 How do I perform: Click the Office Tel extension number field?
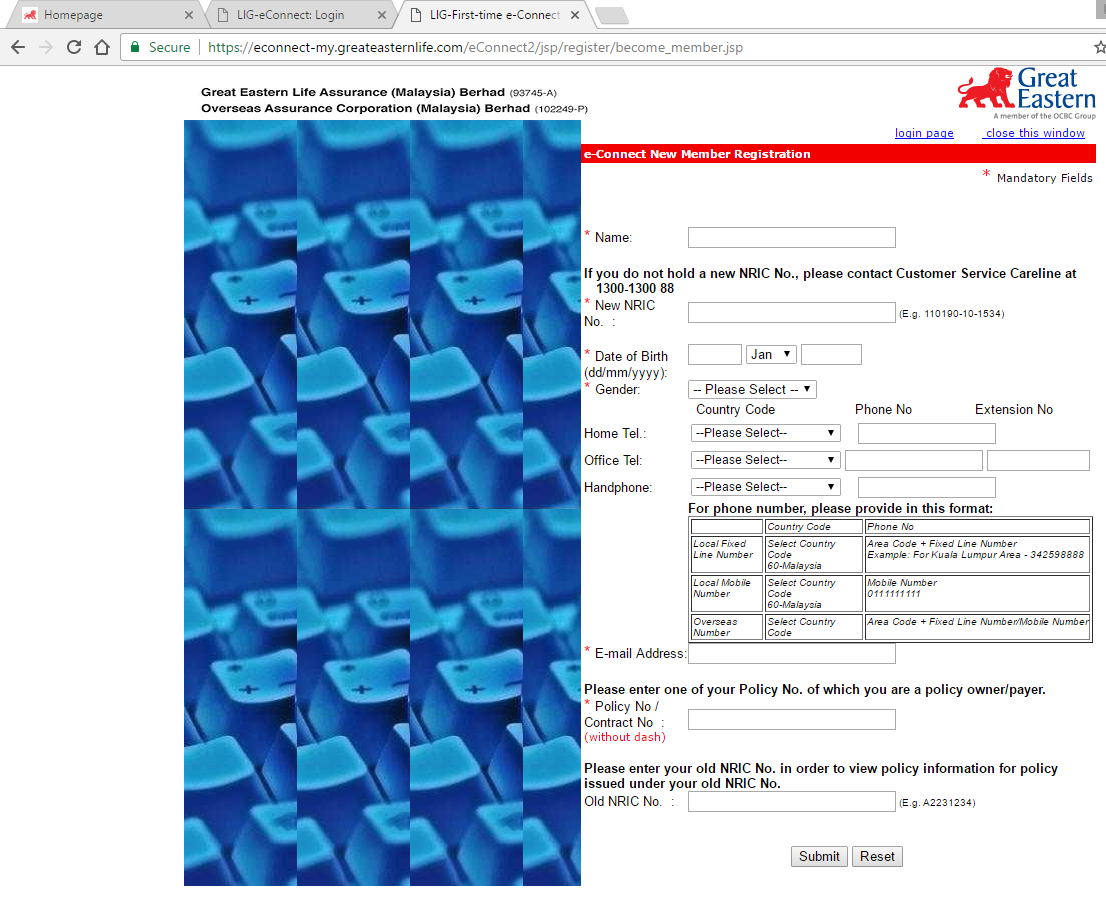click(1038, 461)
